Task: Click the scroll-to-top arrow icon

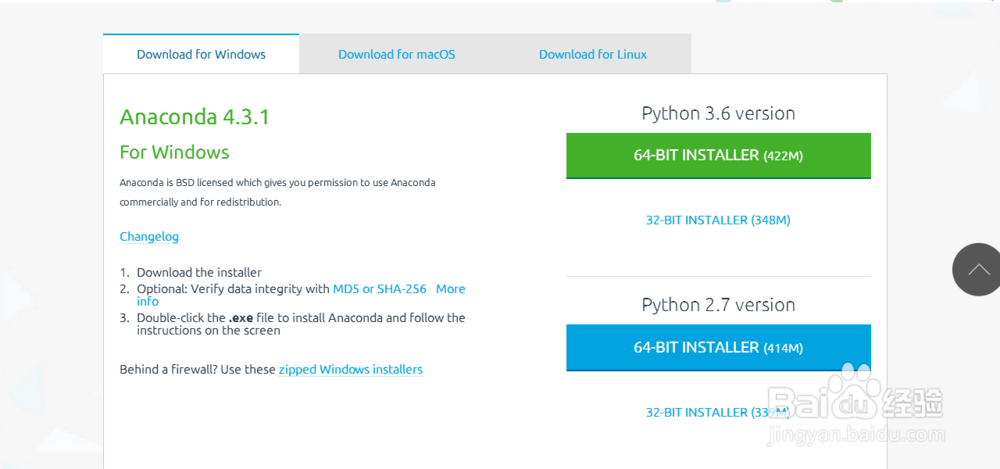Action: click(x=979, y=269)
